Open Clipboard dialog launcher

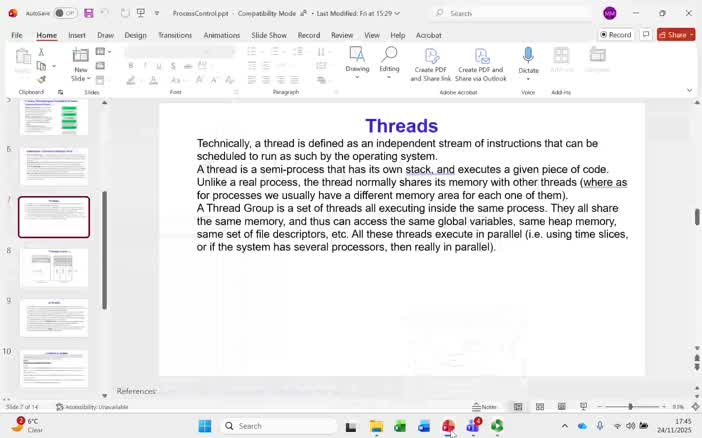click(60, 92)
